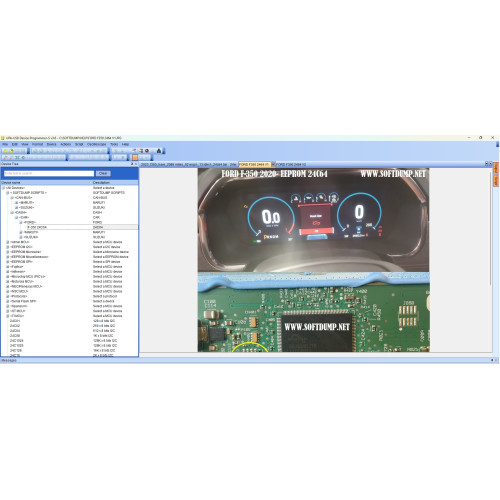Screen dimensions: 500x500
Task: Select the 24C08 device entry
Action: coord(15,336)
